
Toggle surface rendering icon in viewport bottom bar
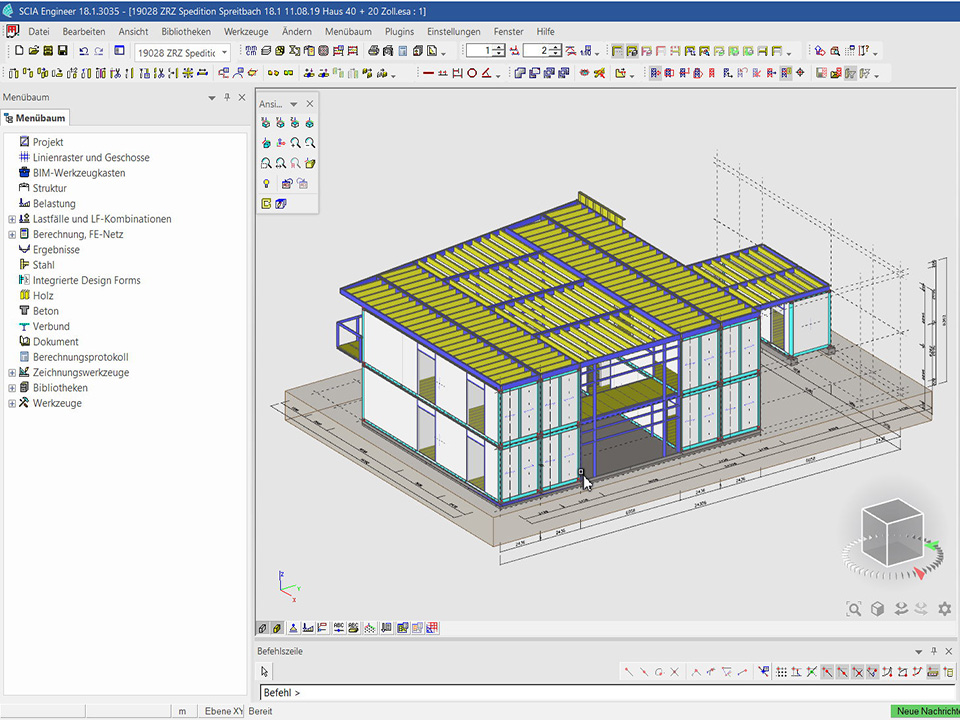pos(277,628)
